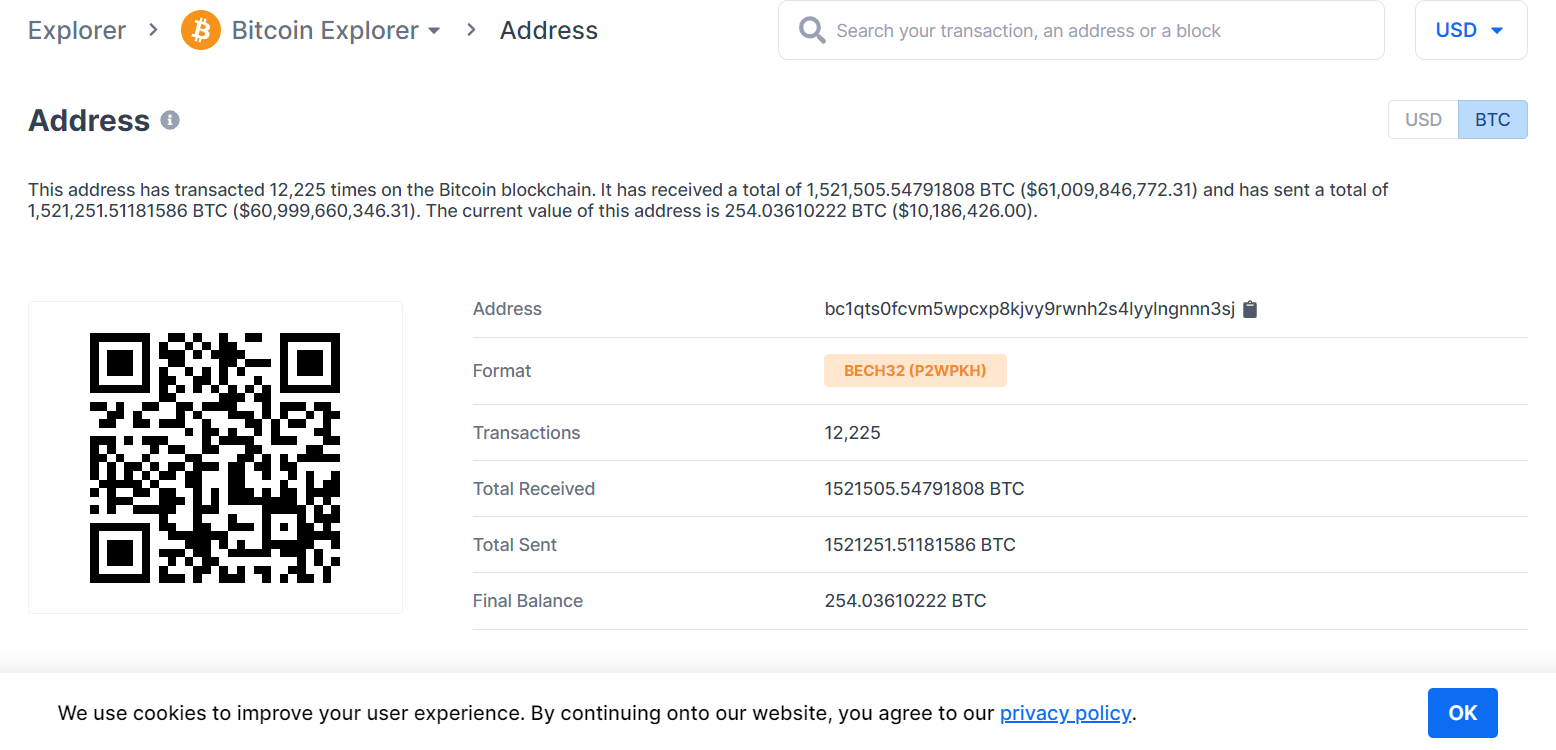Click the orange Bitcoin logo icon

click(x=201, y=30)
